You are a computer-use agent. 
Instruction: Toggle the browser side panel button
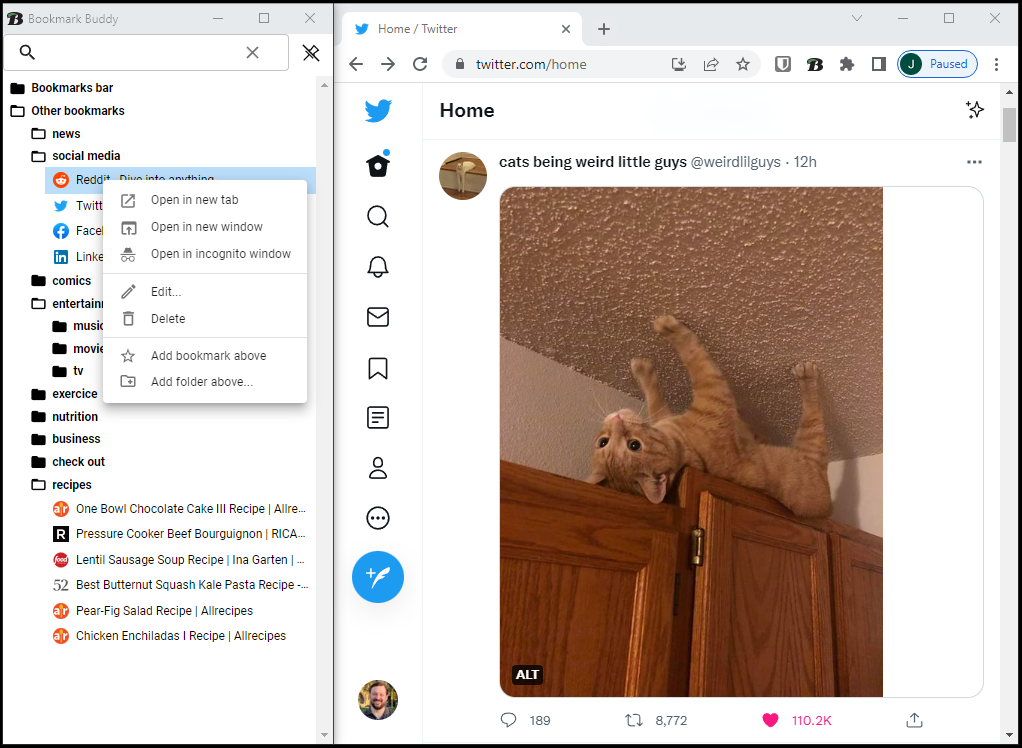[x=878, y=64]
